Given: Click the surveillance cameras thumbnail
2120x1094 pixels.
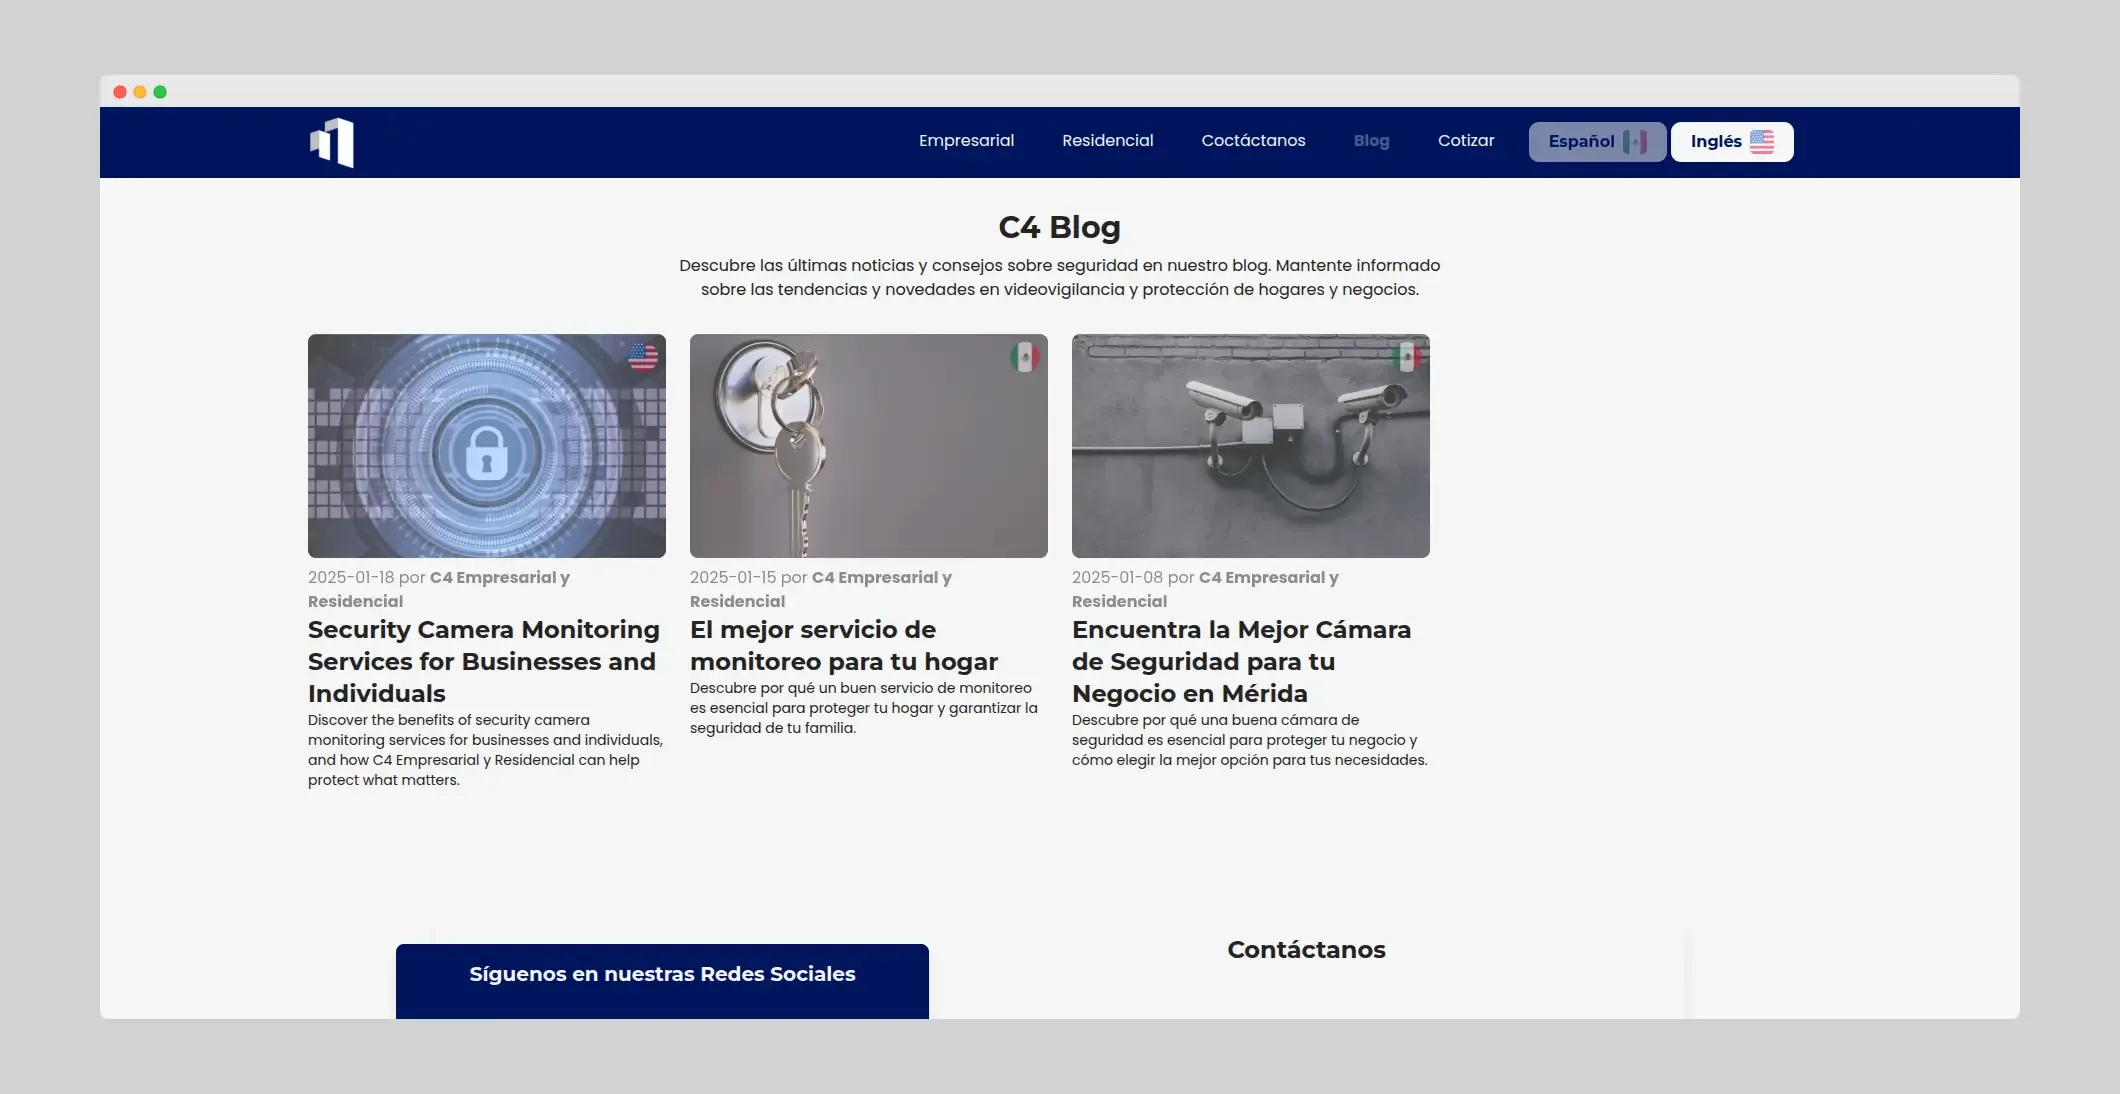Looking at the screenshot, I should click(x=1250, y=446).
